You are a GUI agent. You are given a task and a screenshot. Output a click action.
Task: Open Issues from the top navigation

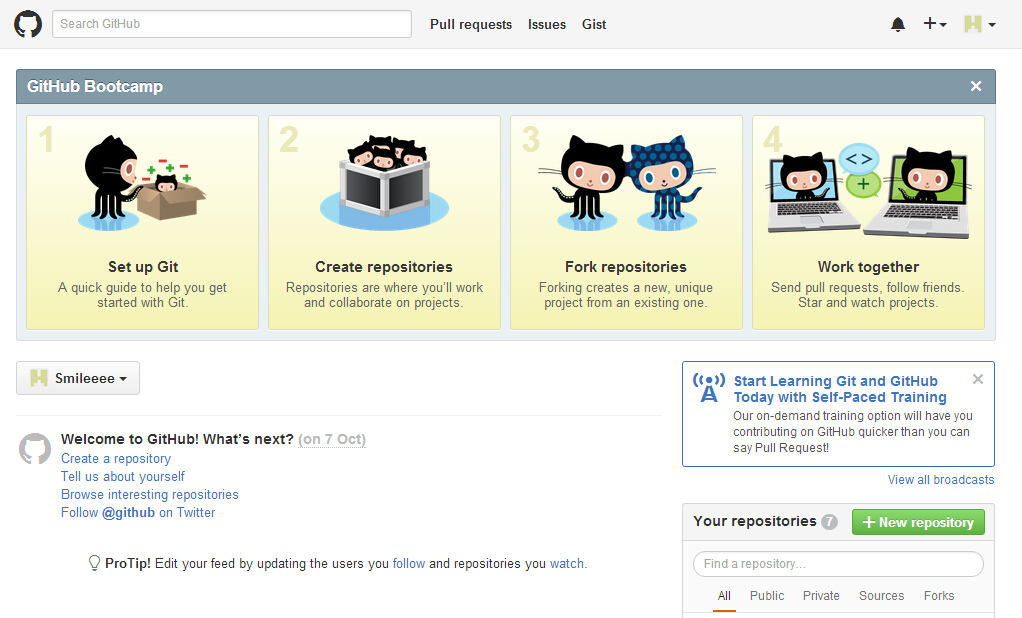[547, 24]
